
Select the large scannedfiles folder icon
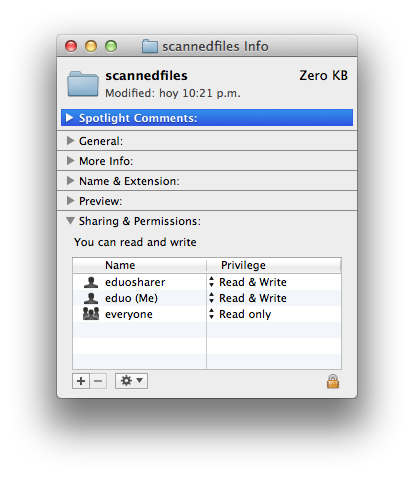click(83, 84)
